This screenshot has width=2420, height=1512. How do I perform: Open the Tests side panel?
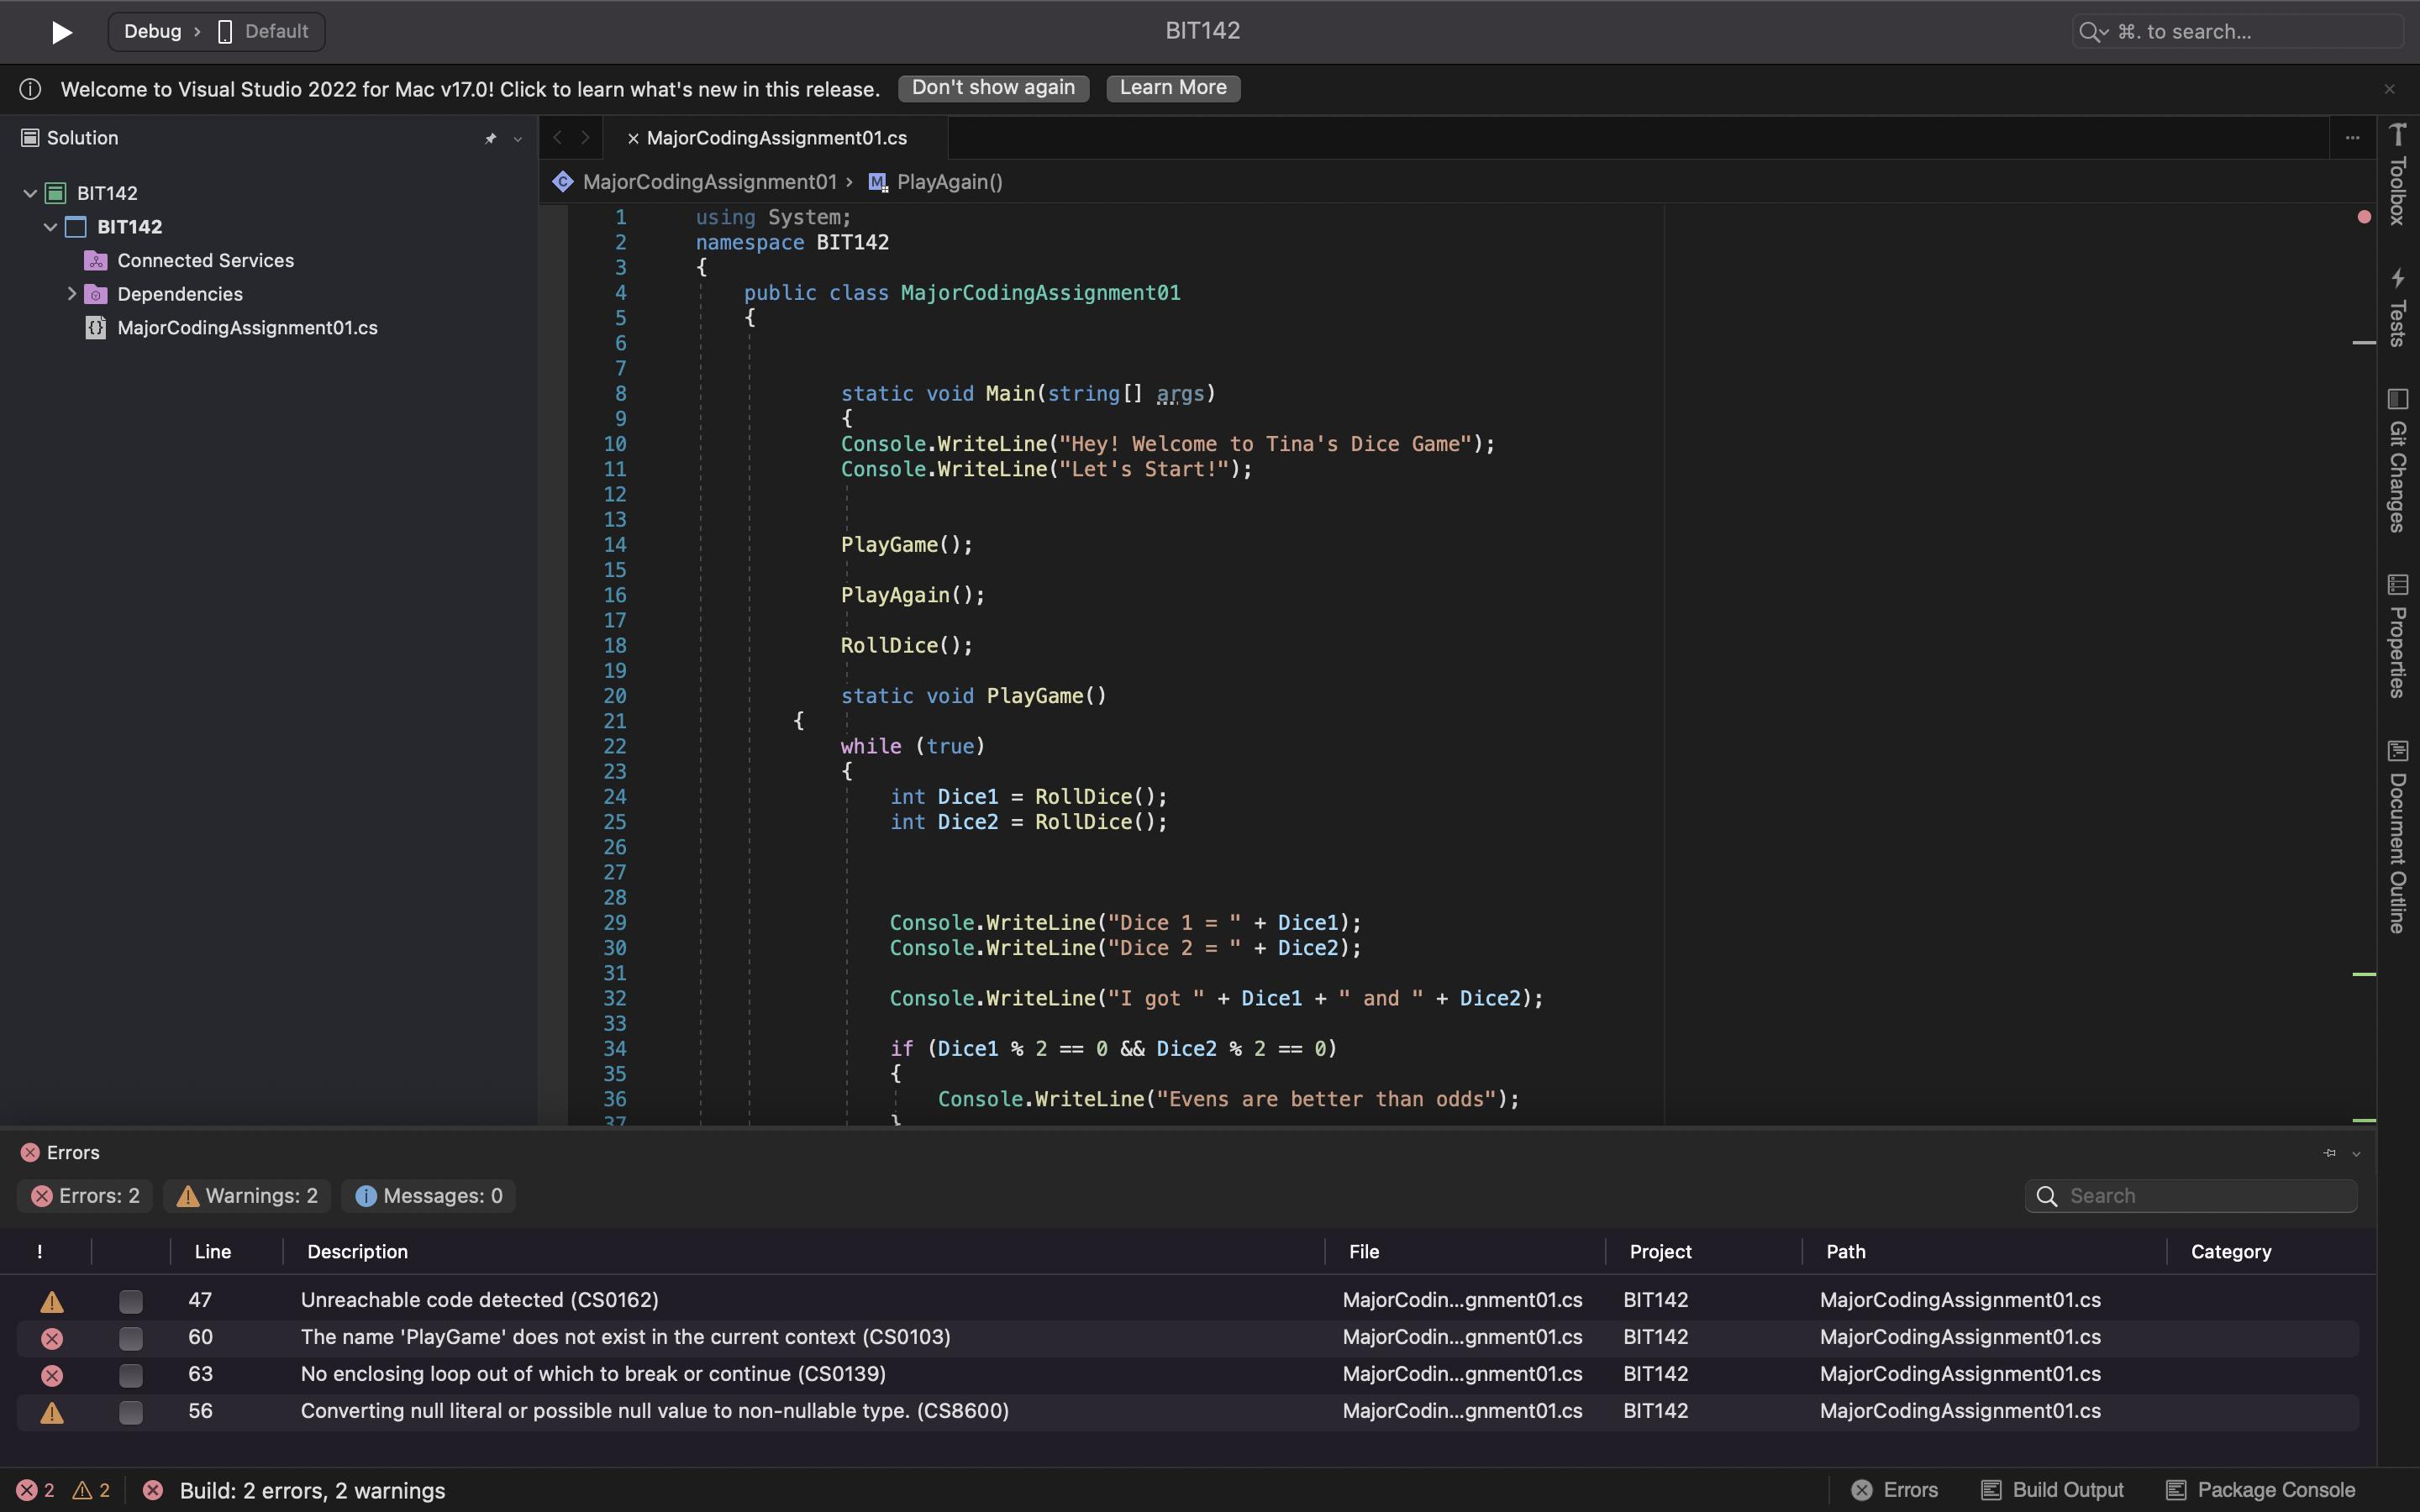(2397, 307)
